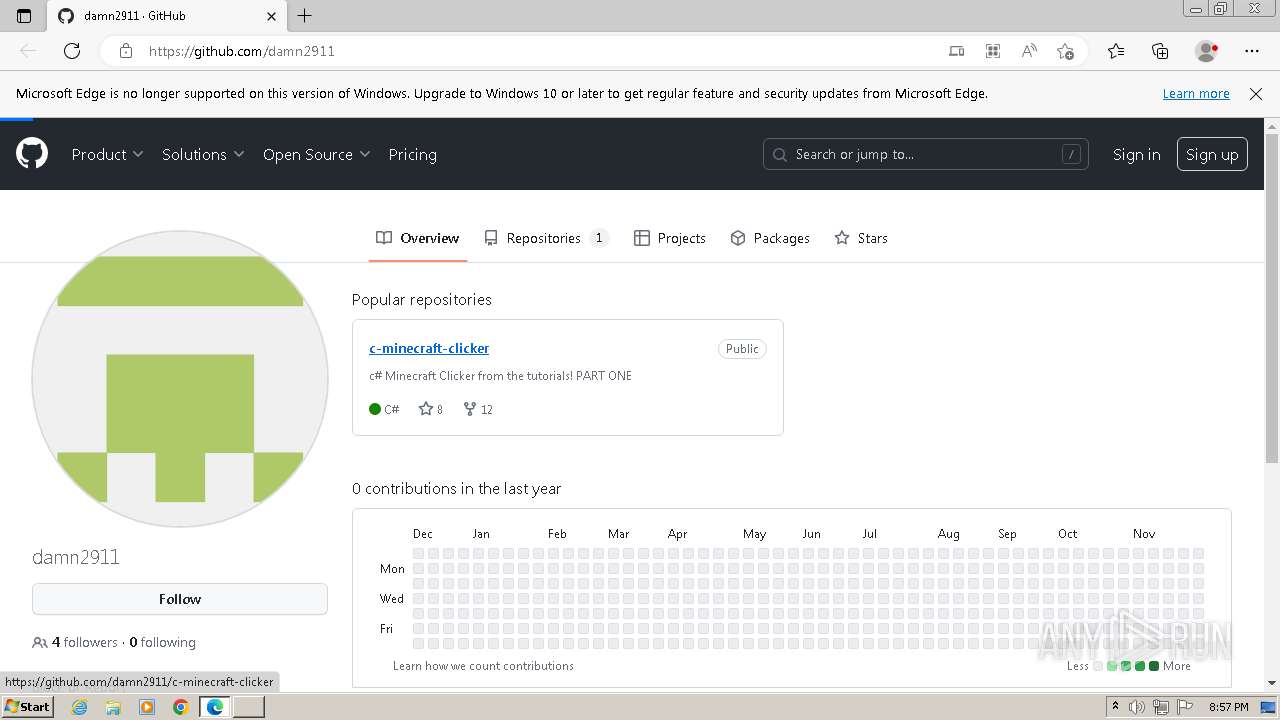The width and height of the screenshot is (1280, 720).
Task: Click the lightest green contribution legend square
Action: [1112, 666]
